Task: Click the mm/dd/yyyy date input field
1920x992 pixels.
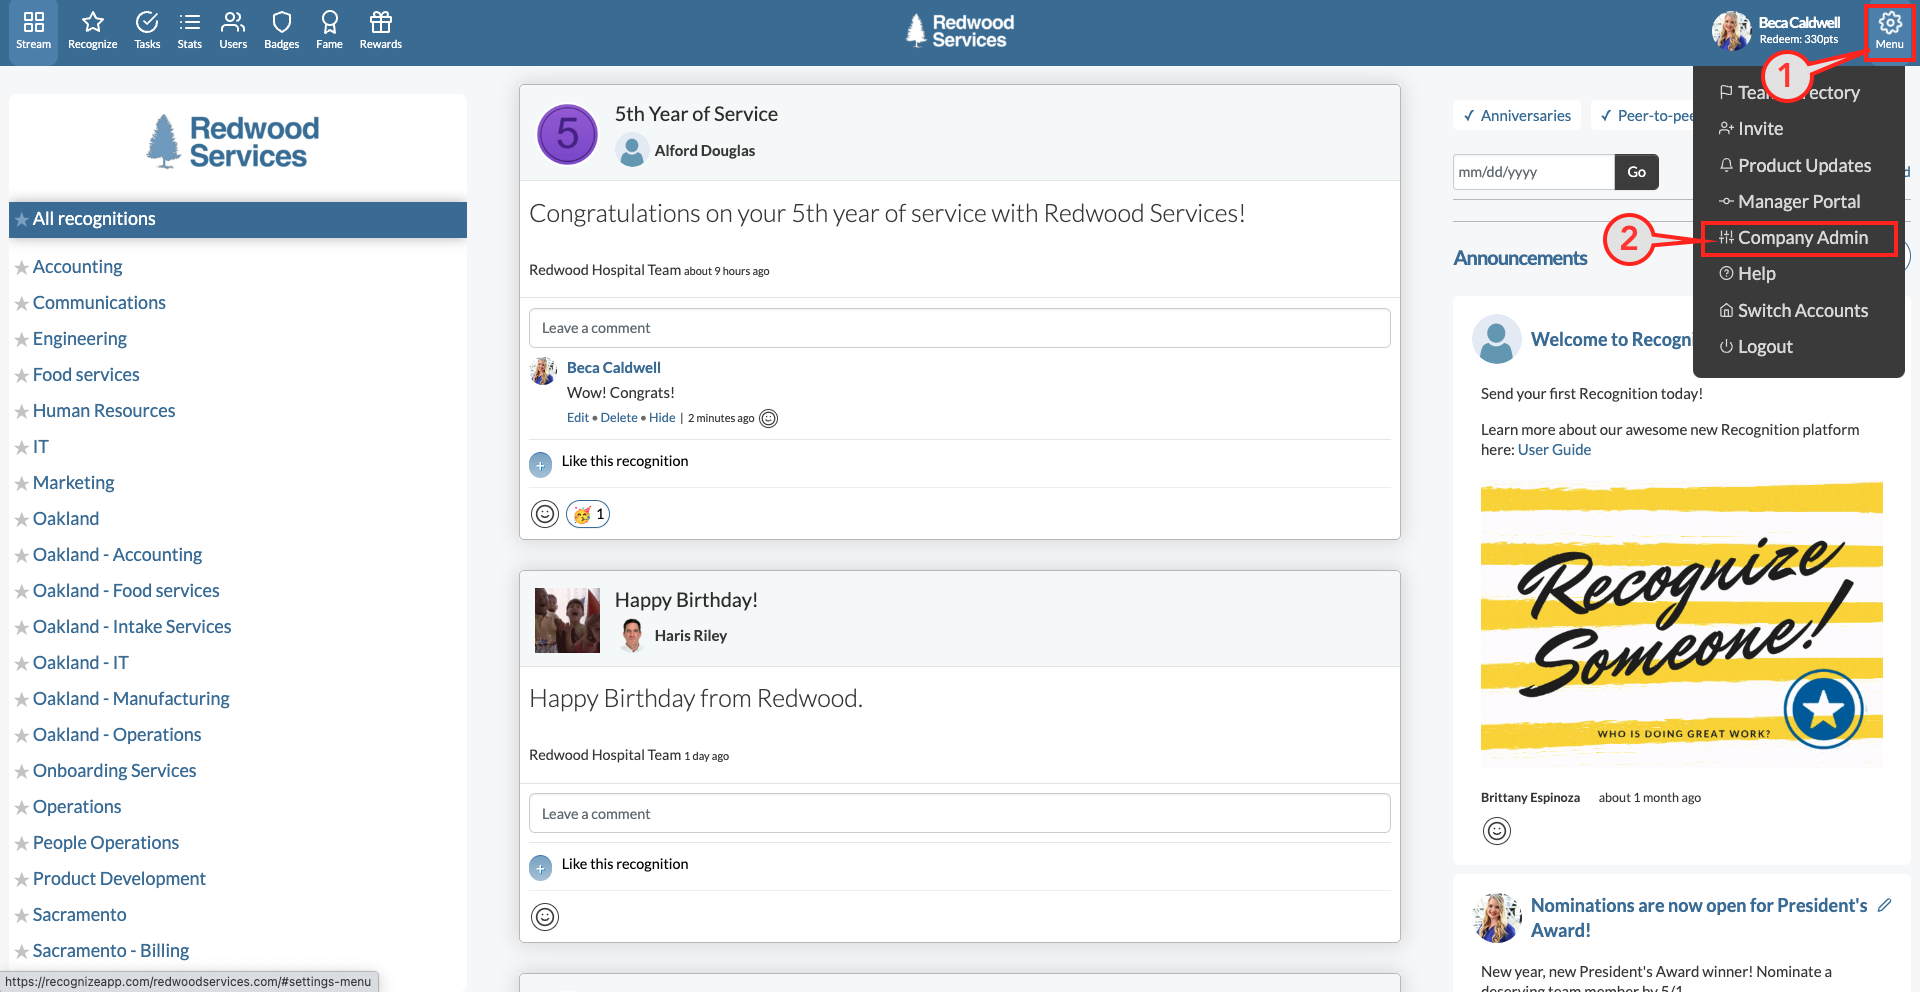Action: 1532,172
